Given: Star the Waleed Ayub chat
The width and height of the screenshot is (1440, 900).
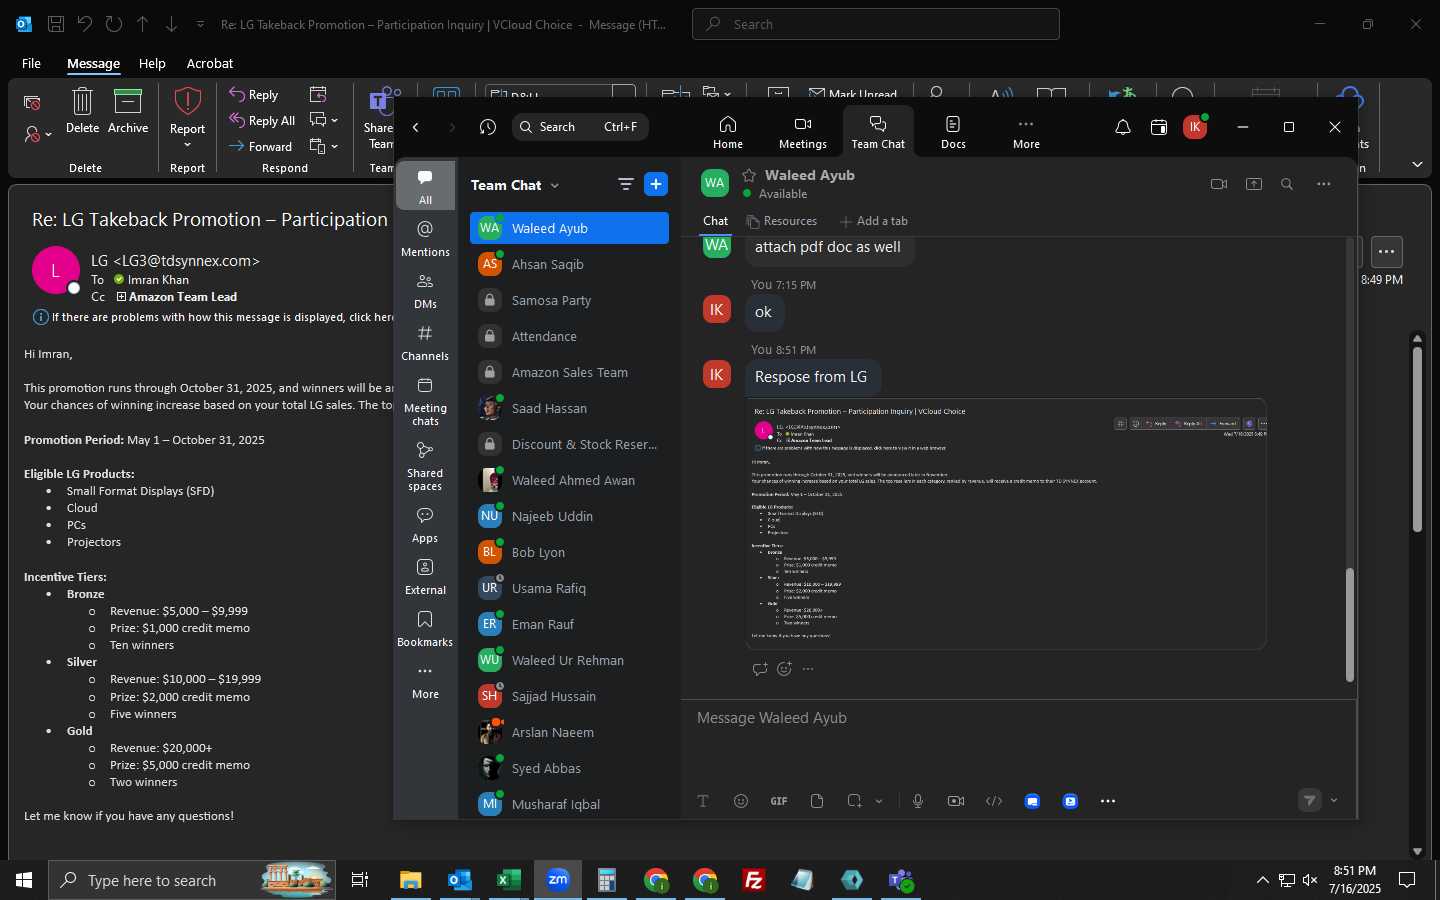Looking at the screenshot, I should (x=749, y=175).
